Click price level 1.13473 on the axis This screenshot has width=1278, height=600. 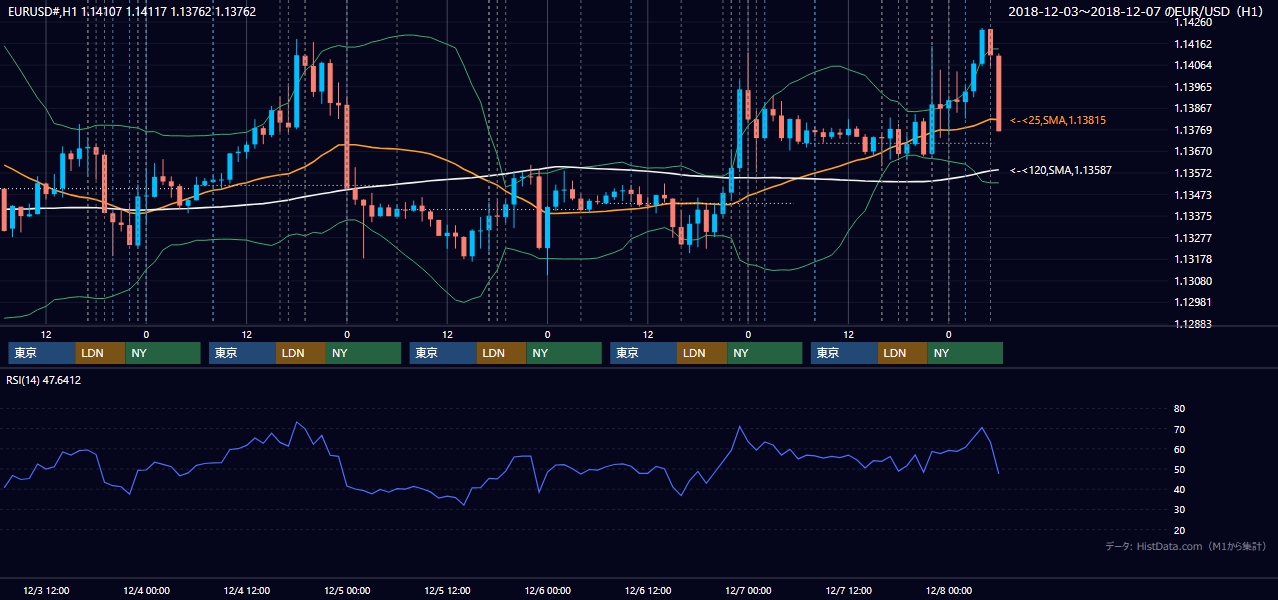1193,195
